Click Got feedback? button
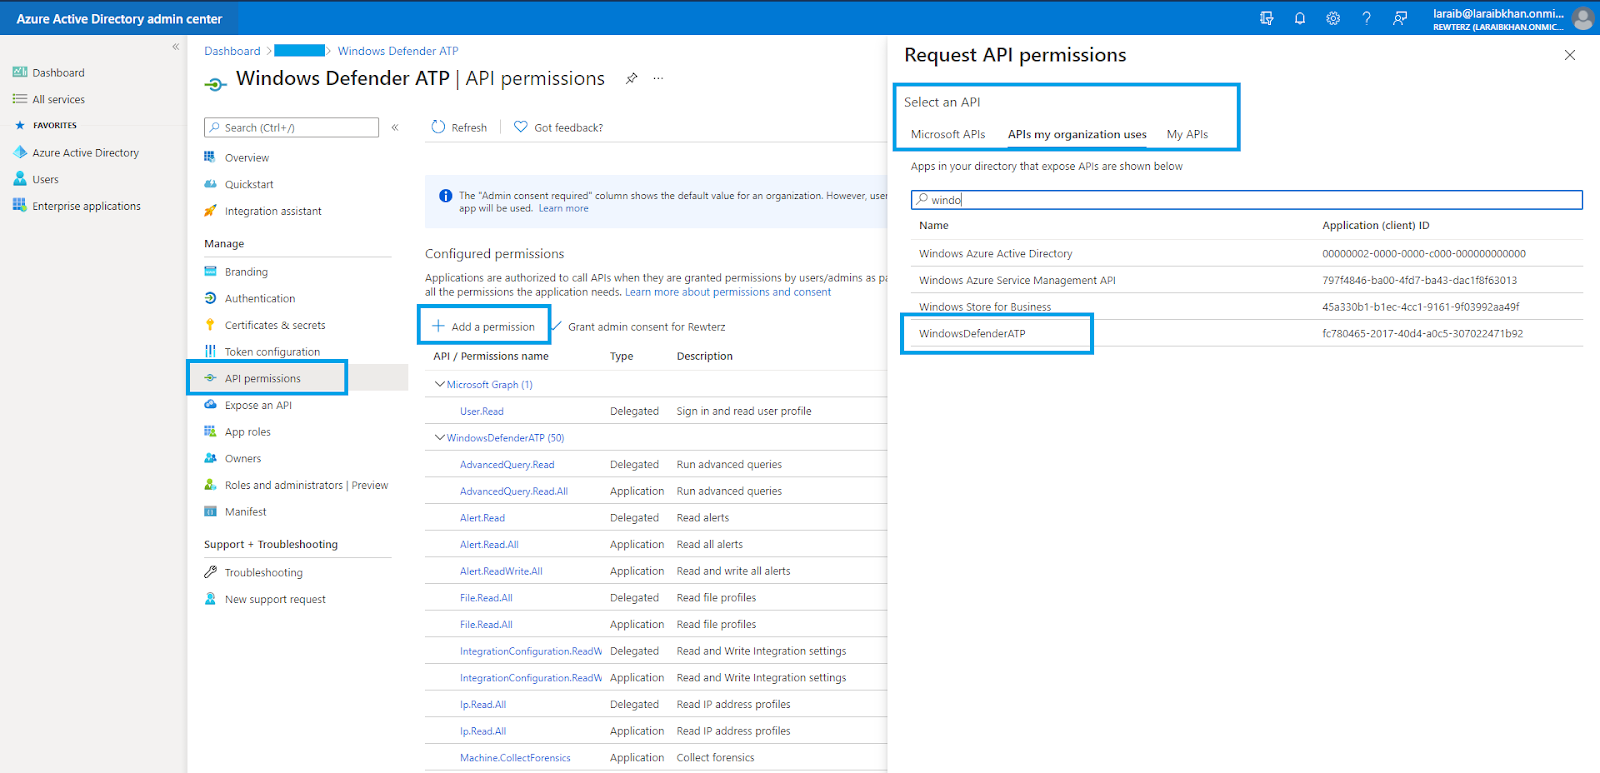Image resolution: width=1600 pixels, height=773 pixels. click(x=558, y=127)
